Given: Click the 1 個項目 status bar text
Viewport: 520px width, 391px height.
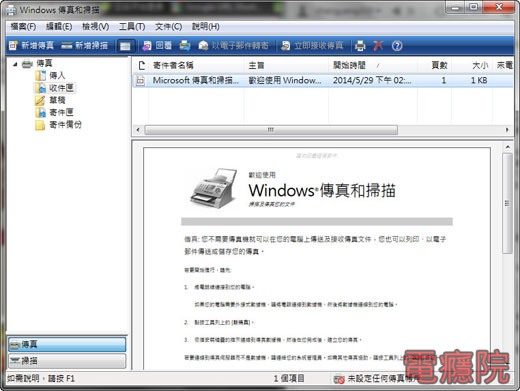Looking at the screenshot, I should click(289, 379).
